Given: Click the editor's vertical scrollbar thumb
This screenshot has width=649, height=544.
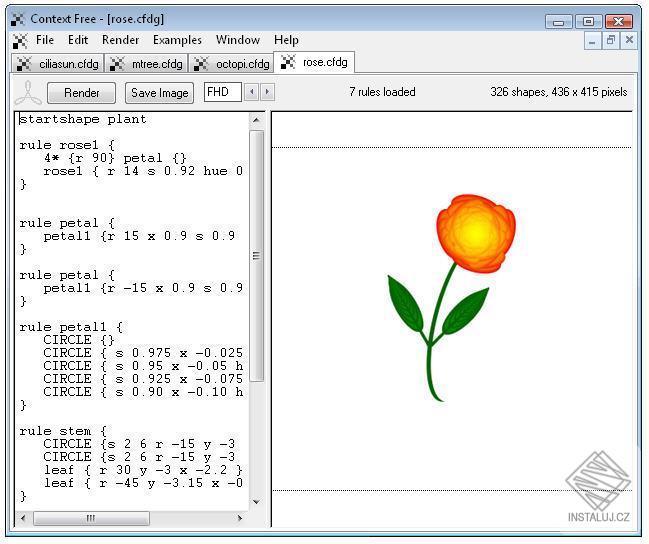Looking at the screenshot, I should pyautogui.click(x=256, y=256).
